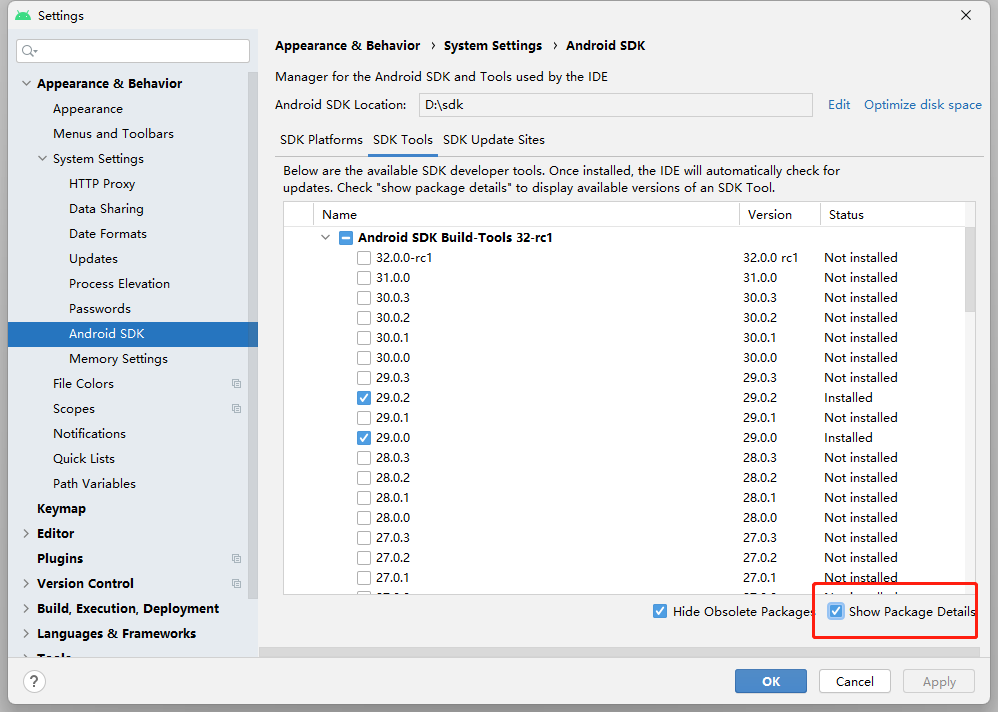Select Android SDK in settings tree
Image resolution: width=998 pixels, height=712 pixels.
[133, 334]
